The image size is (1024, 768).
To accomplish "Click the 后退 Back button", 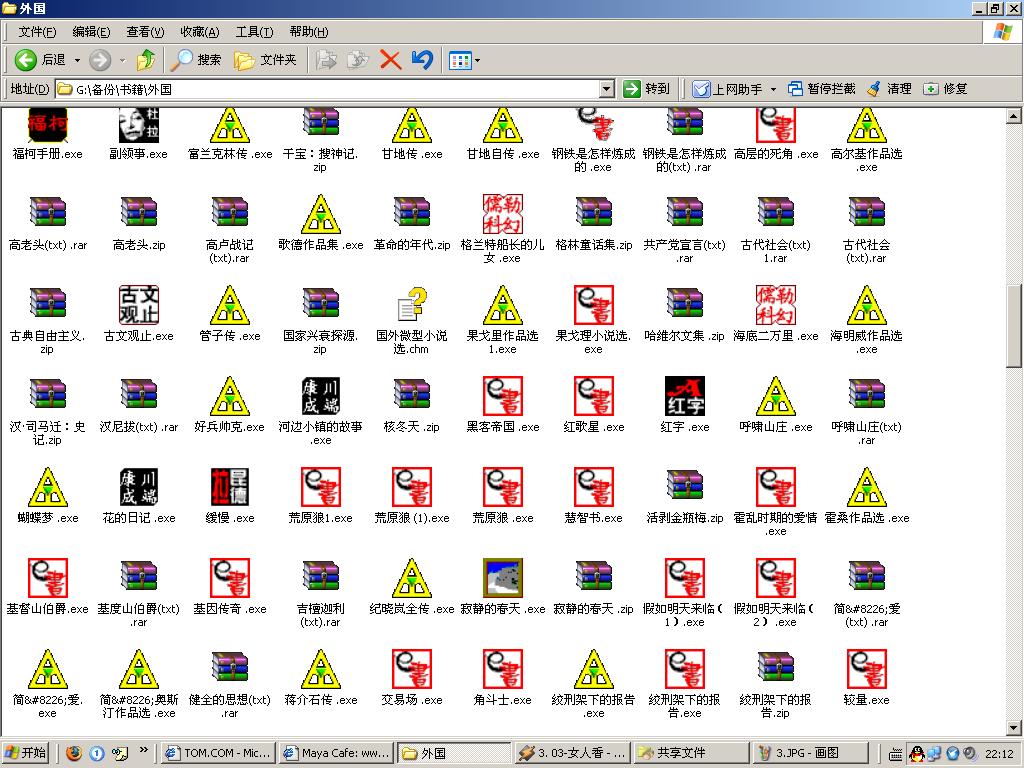I will point(40,60).
